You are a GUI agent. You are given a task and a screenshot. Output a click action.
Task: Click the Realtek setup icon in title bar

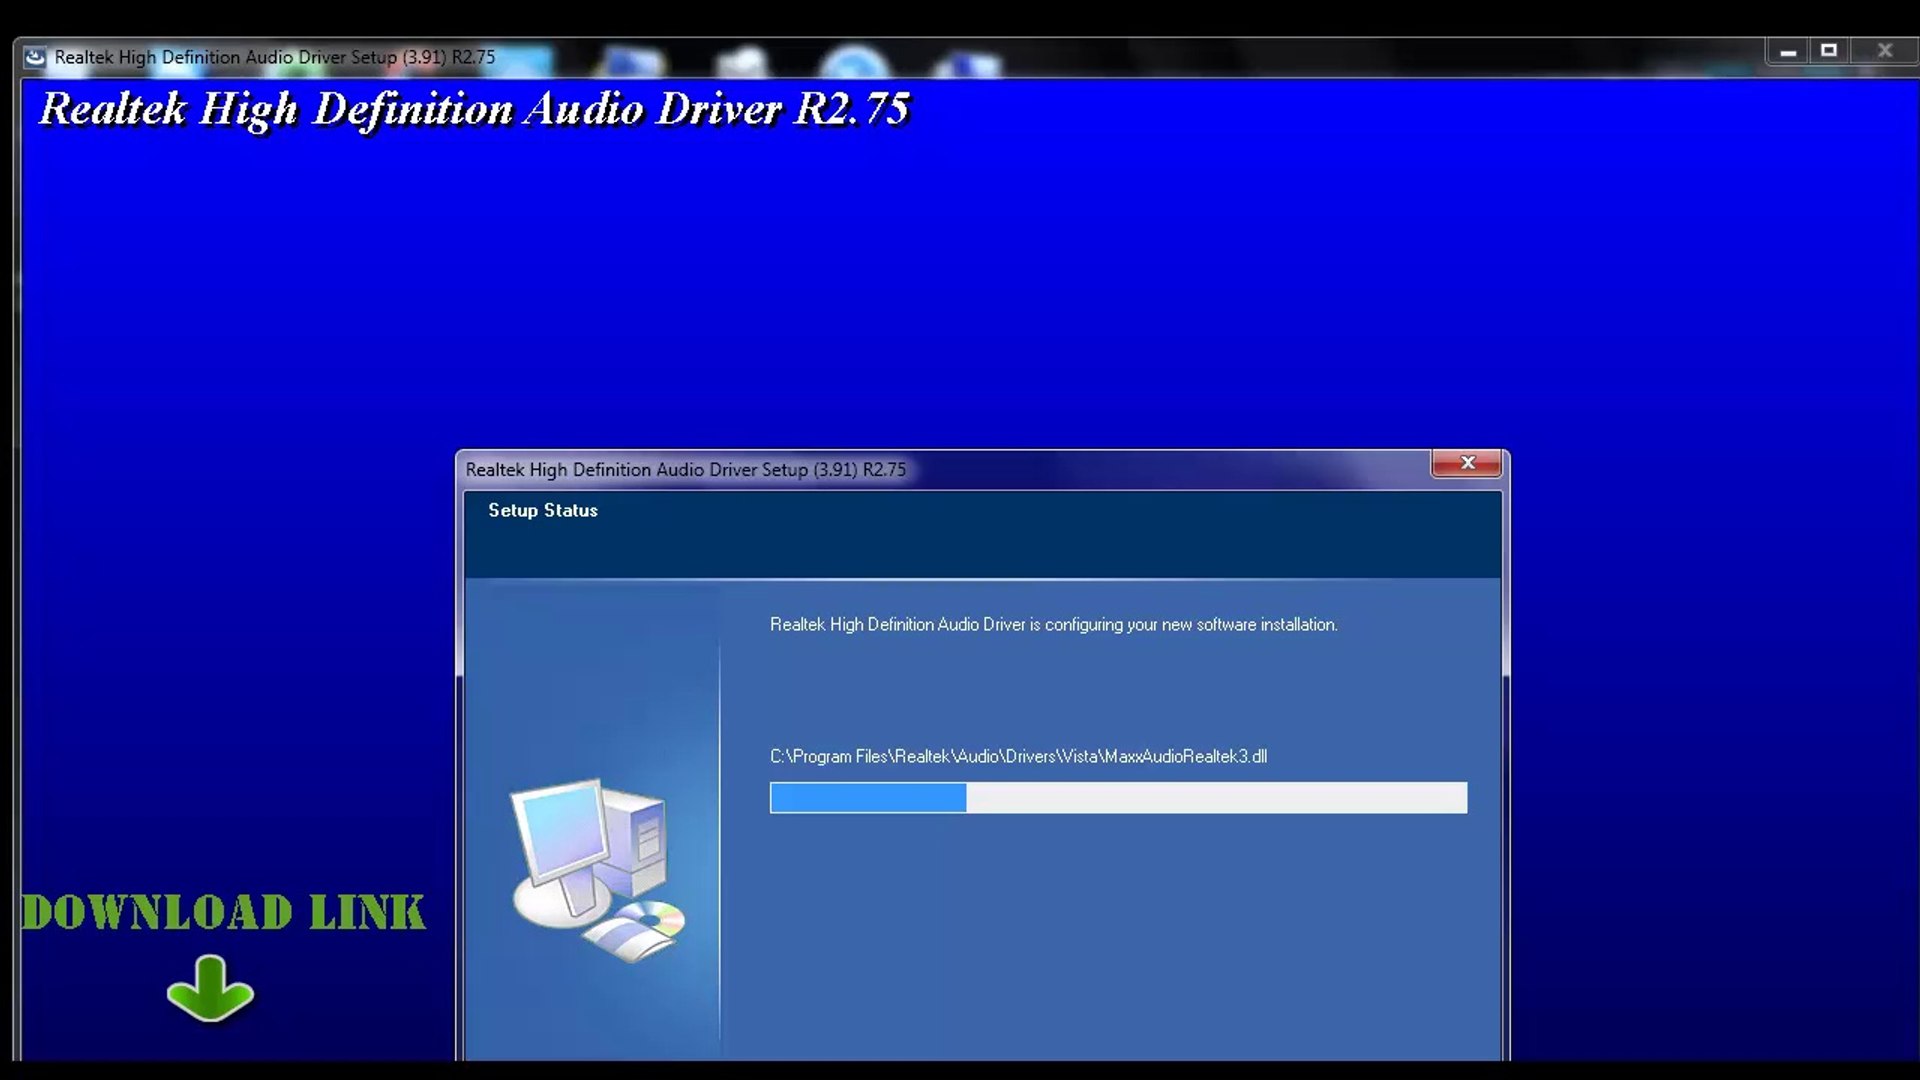(x=35, y=58)
